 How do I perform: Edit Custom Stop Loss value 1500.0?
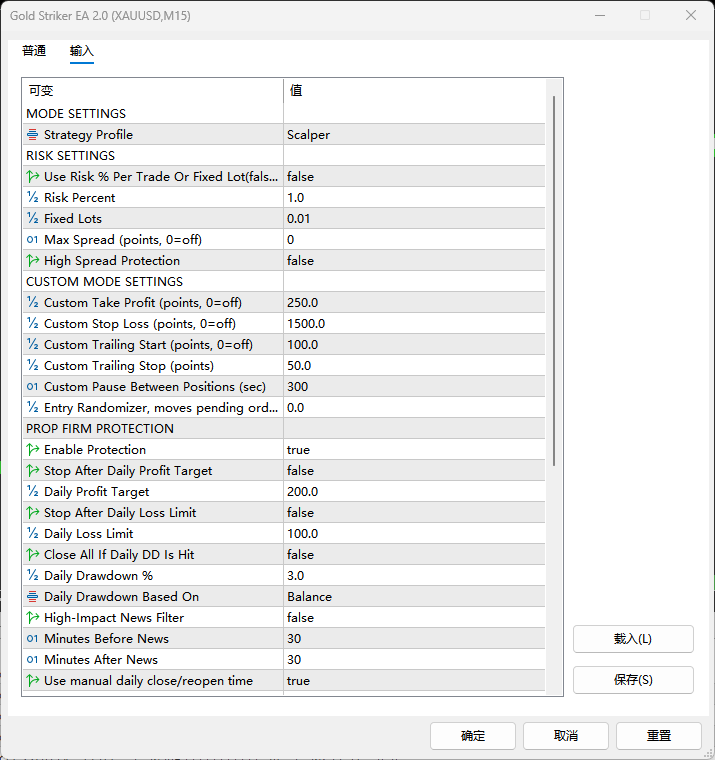click(414, 323)
